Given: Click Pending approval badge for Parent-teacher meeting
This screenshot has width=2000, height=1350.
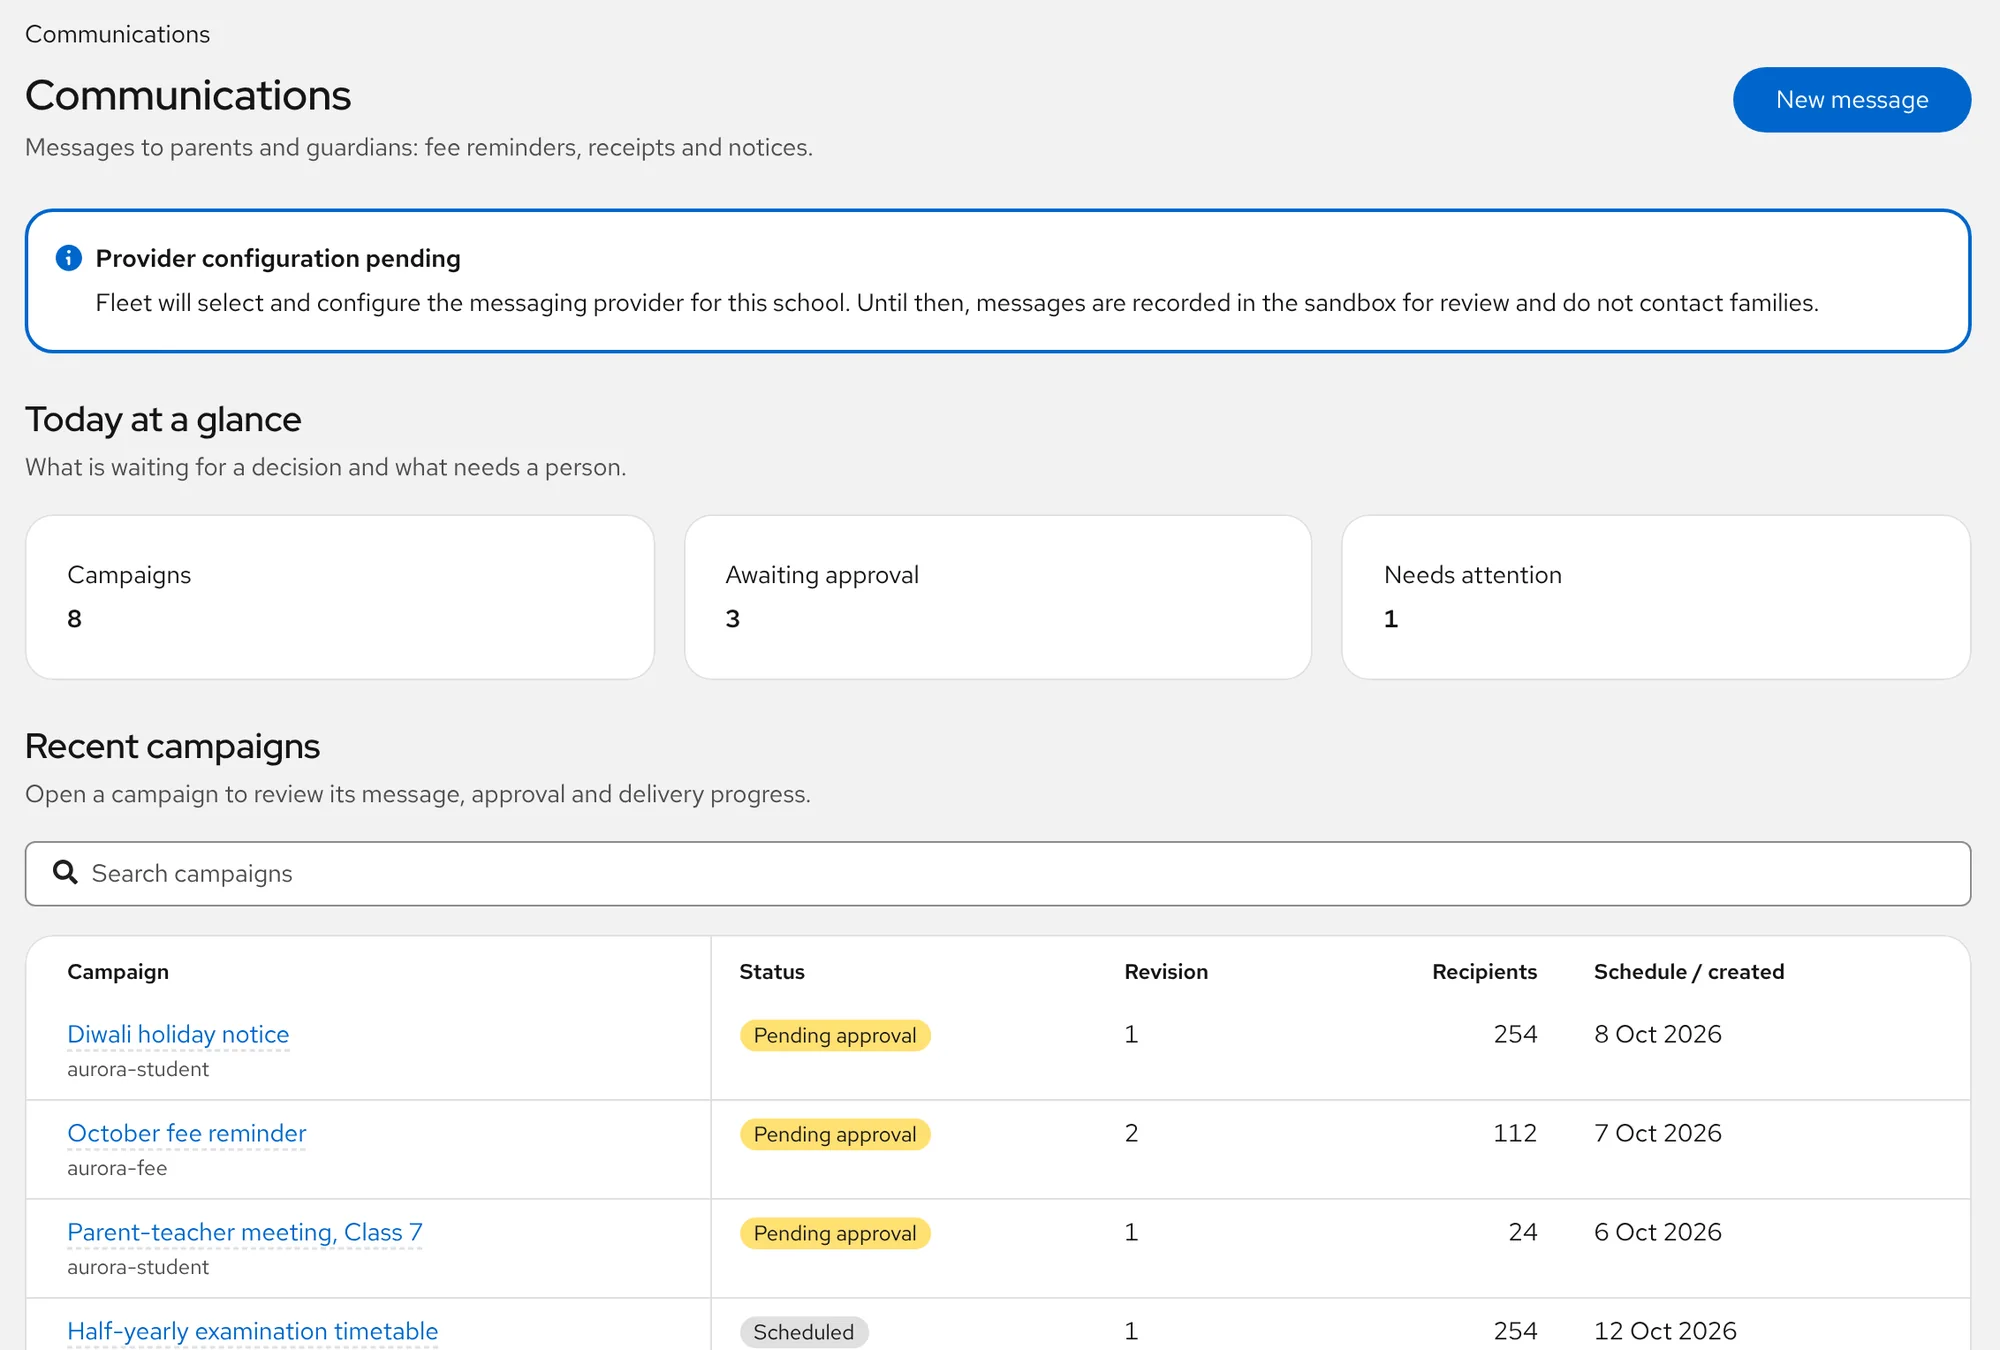Looking at the screenshot, I should coord(835,1233).
